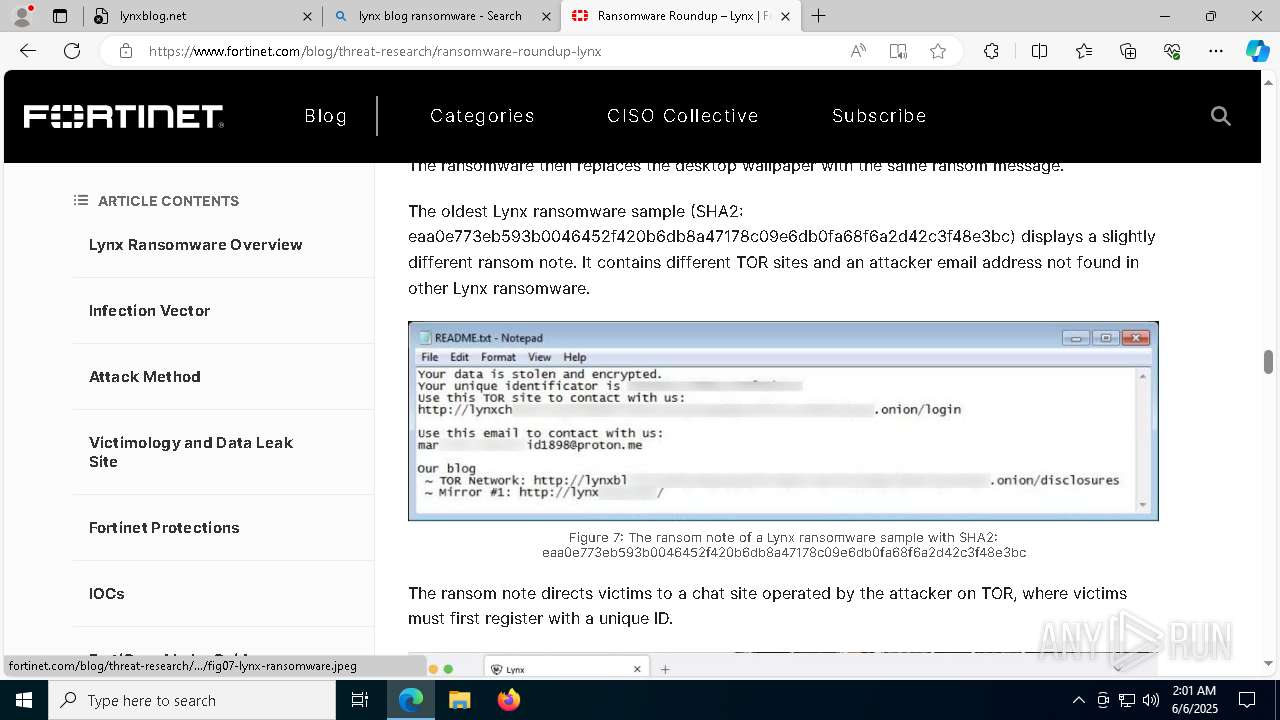
Task: Jump to Fortinet Protections section
Action: click(164, 528)
